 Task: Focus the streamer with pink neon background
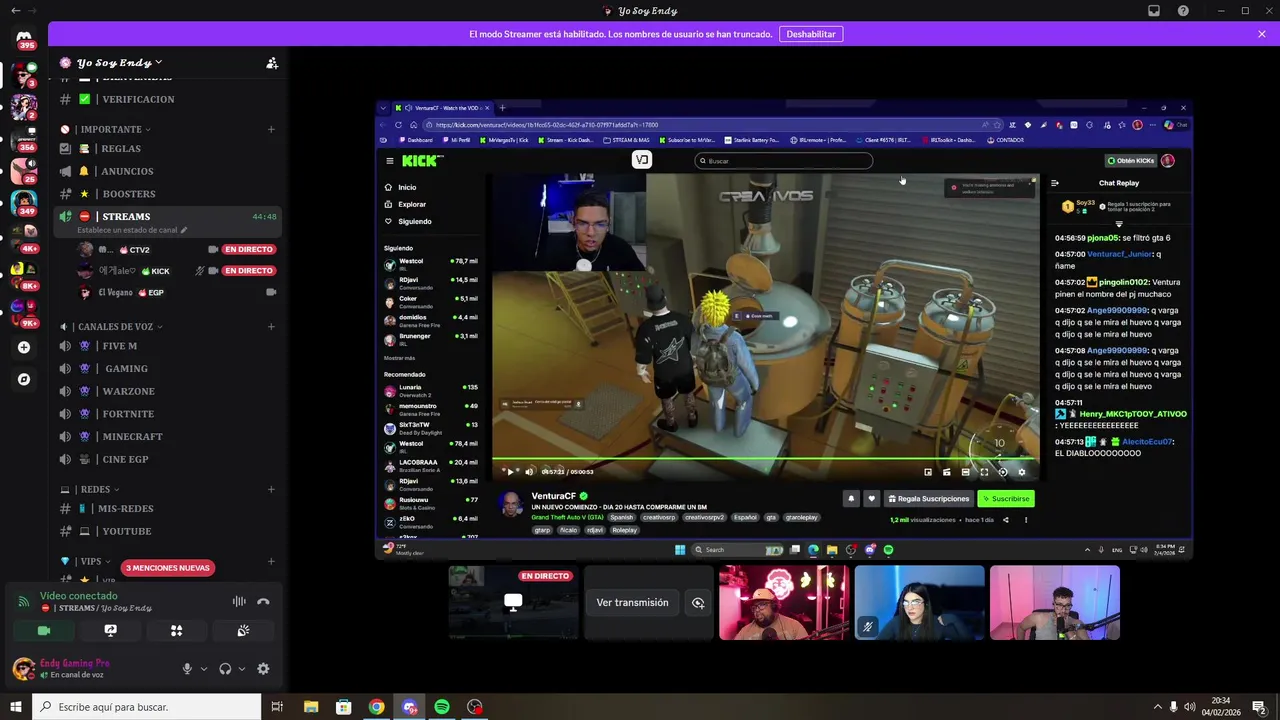pyautogui.click(x=785, y=603)
